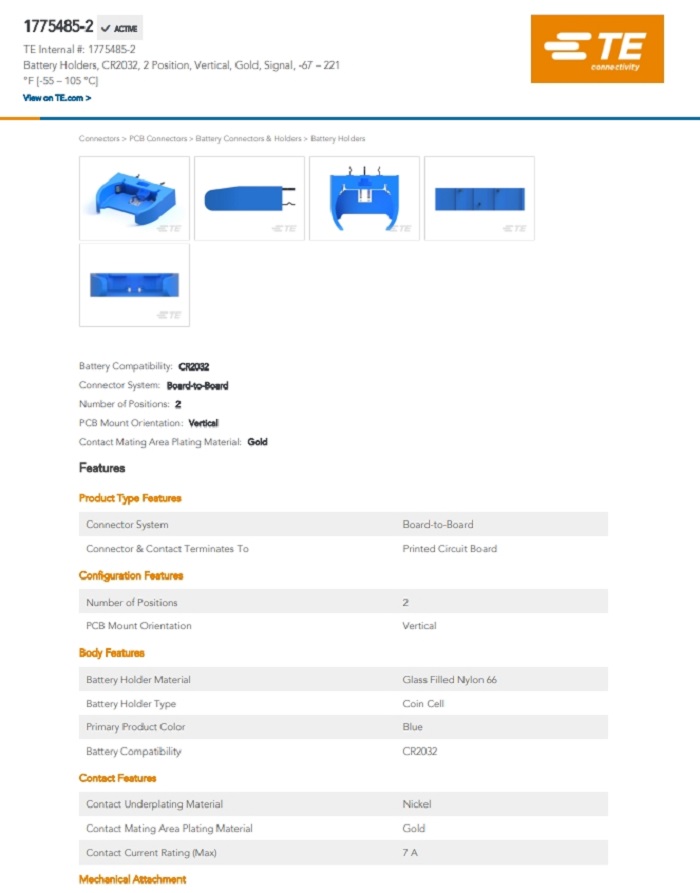Click CR2032 value in Body Features table
This screenshot has height=893, width=700.
click(420, 752)
